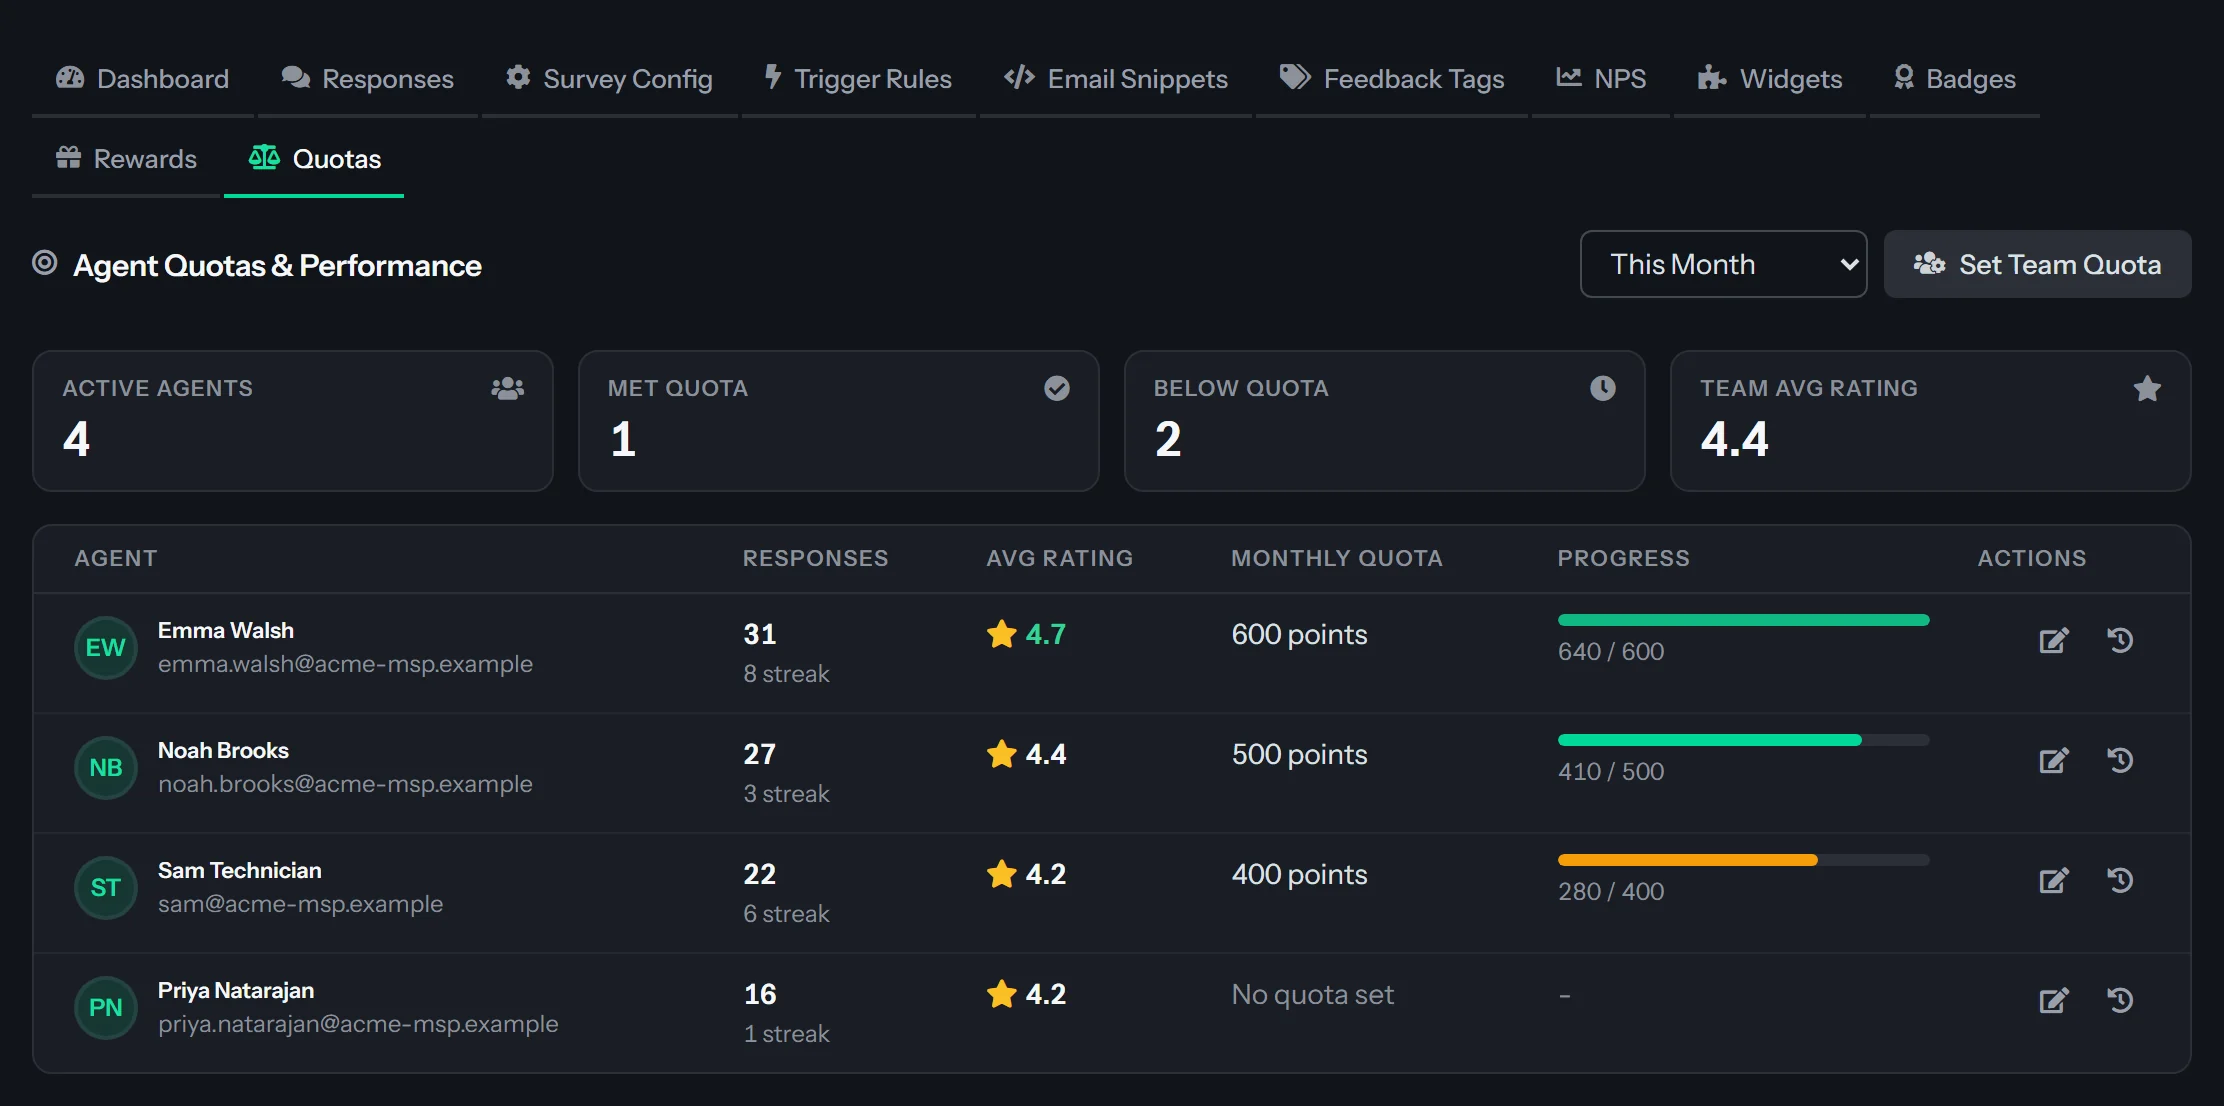Go to the Dashboard tab
This screenshot has width=2224, height=1106.
[143, 79]
